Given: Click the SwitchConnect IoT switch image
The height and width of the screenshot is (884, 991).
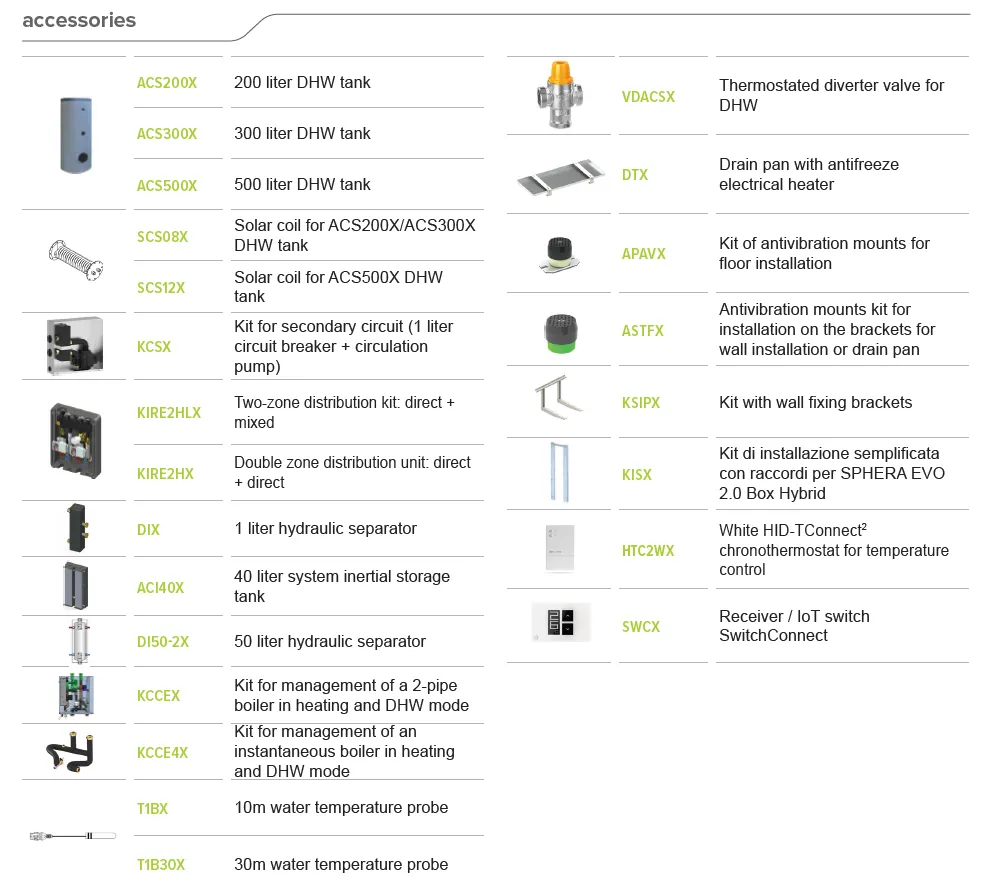Looking at the screenshot, I should point(560,624).
